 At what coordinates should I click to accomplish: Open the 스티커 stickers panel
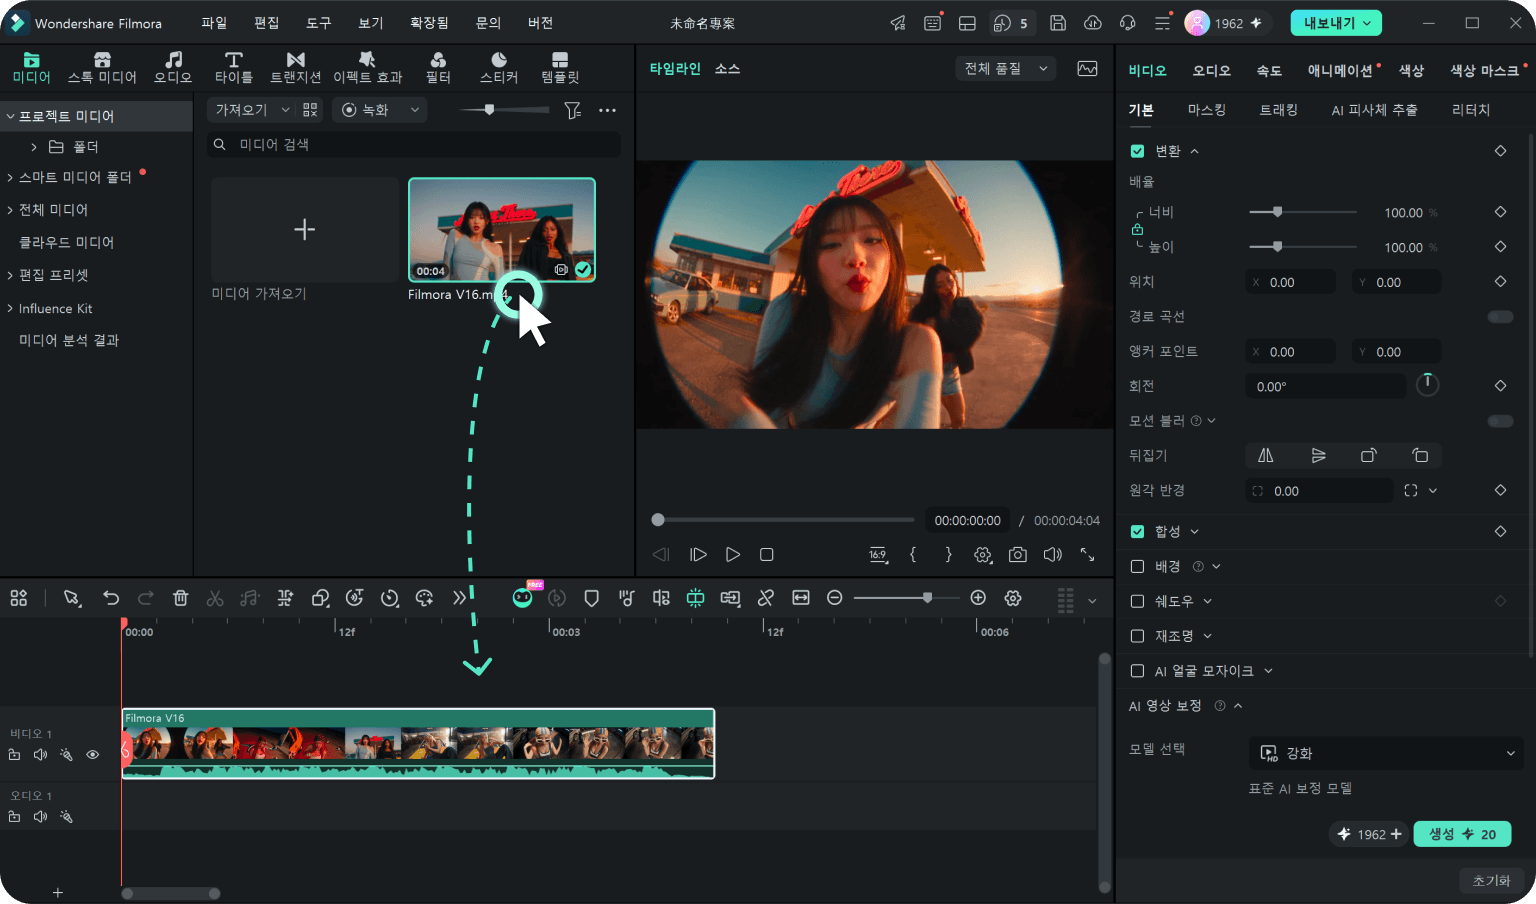tap(499, 67)
